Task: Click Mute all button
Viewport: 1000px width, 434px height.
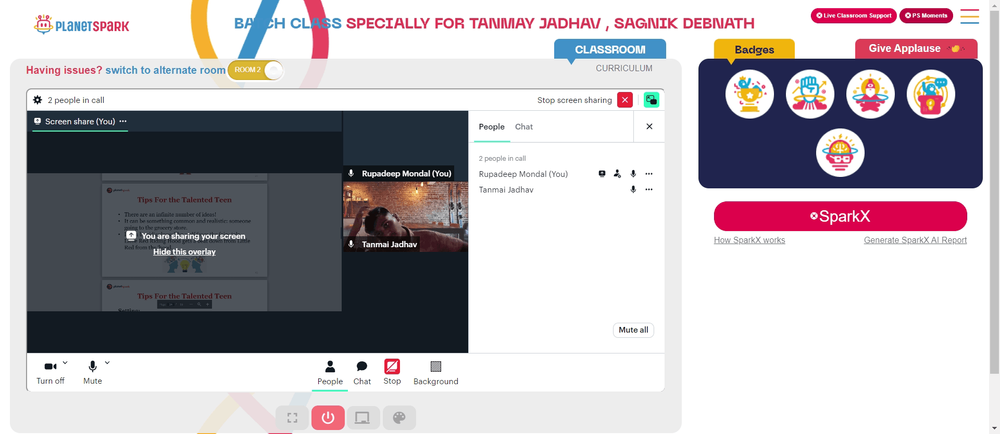Action: tap(633, 329)
